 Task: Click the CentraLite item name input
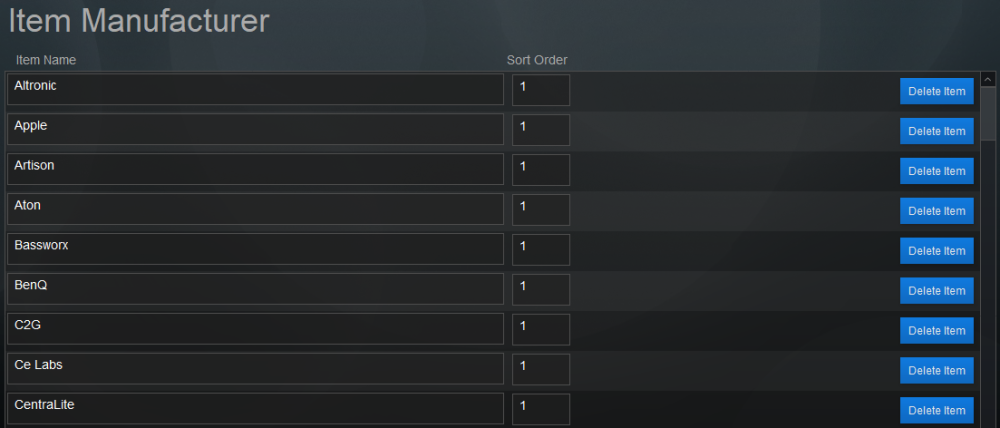pos(255,408)
